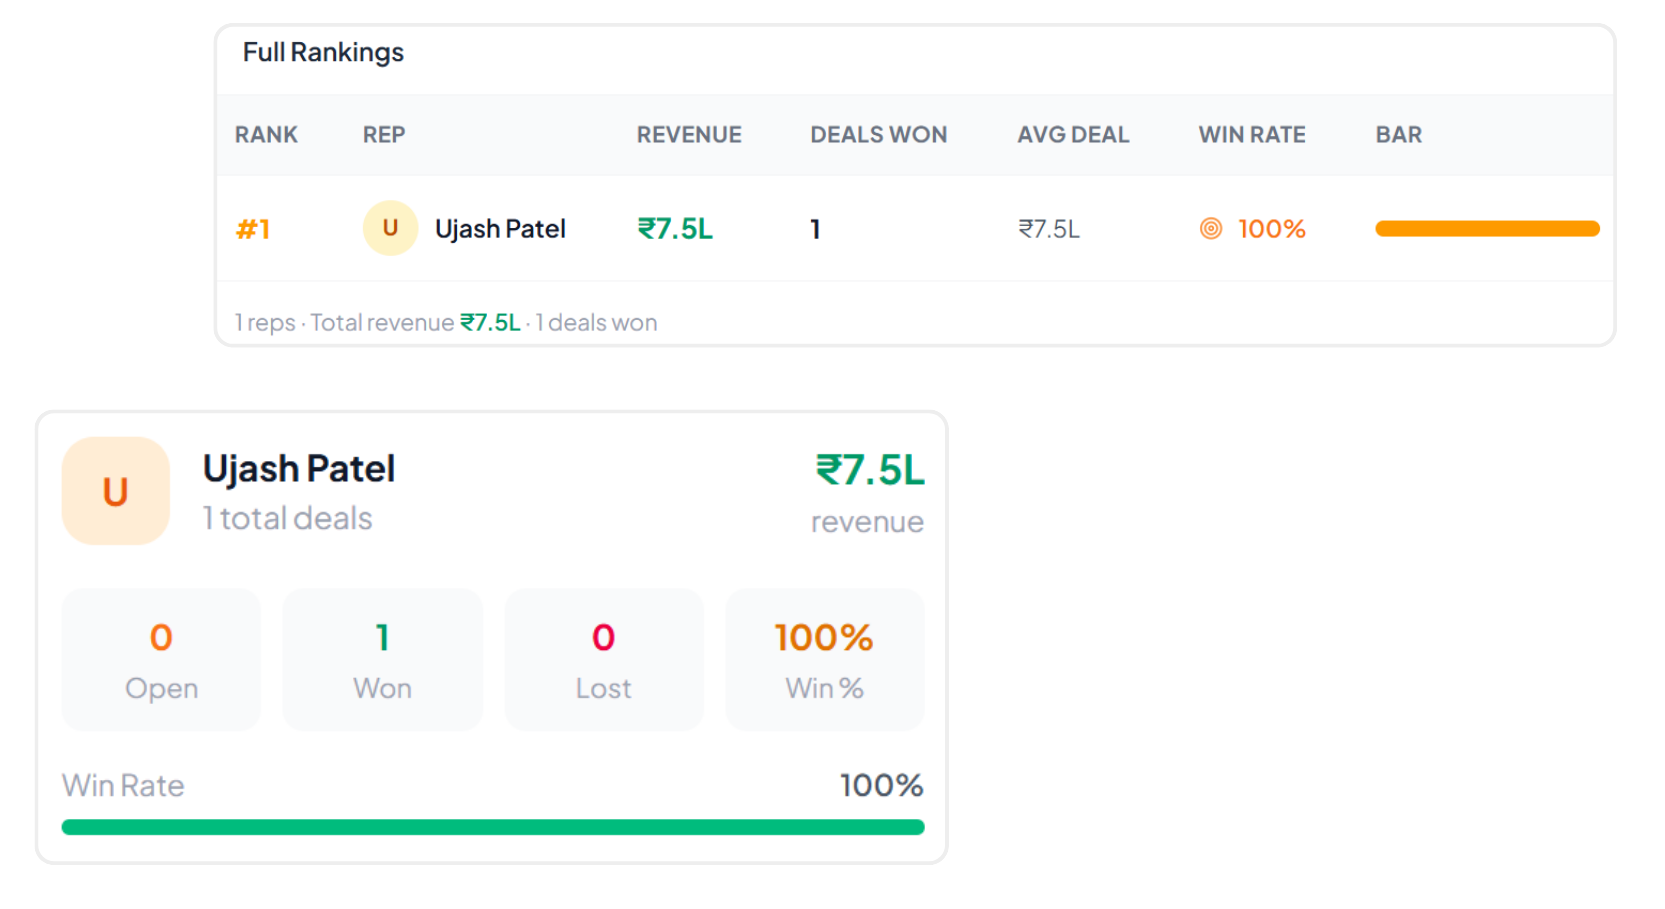Click the round U avatar in rankings row

pyautogui.click(x=390, y=228)
